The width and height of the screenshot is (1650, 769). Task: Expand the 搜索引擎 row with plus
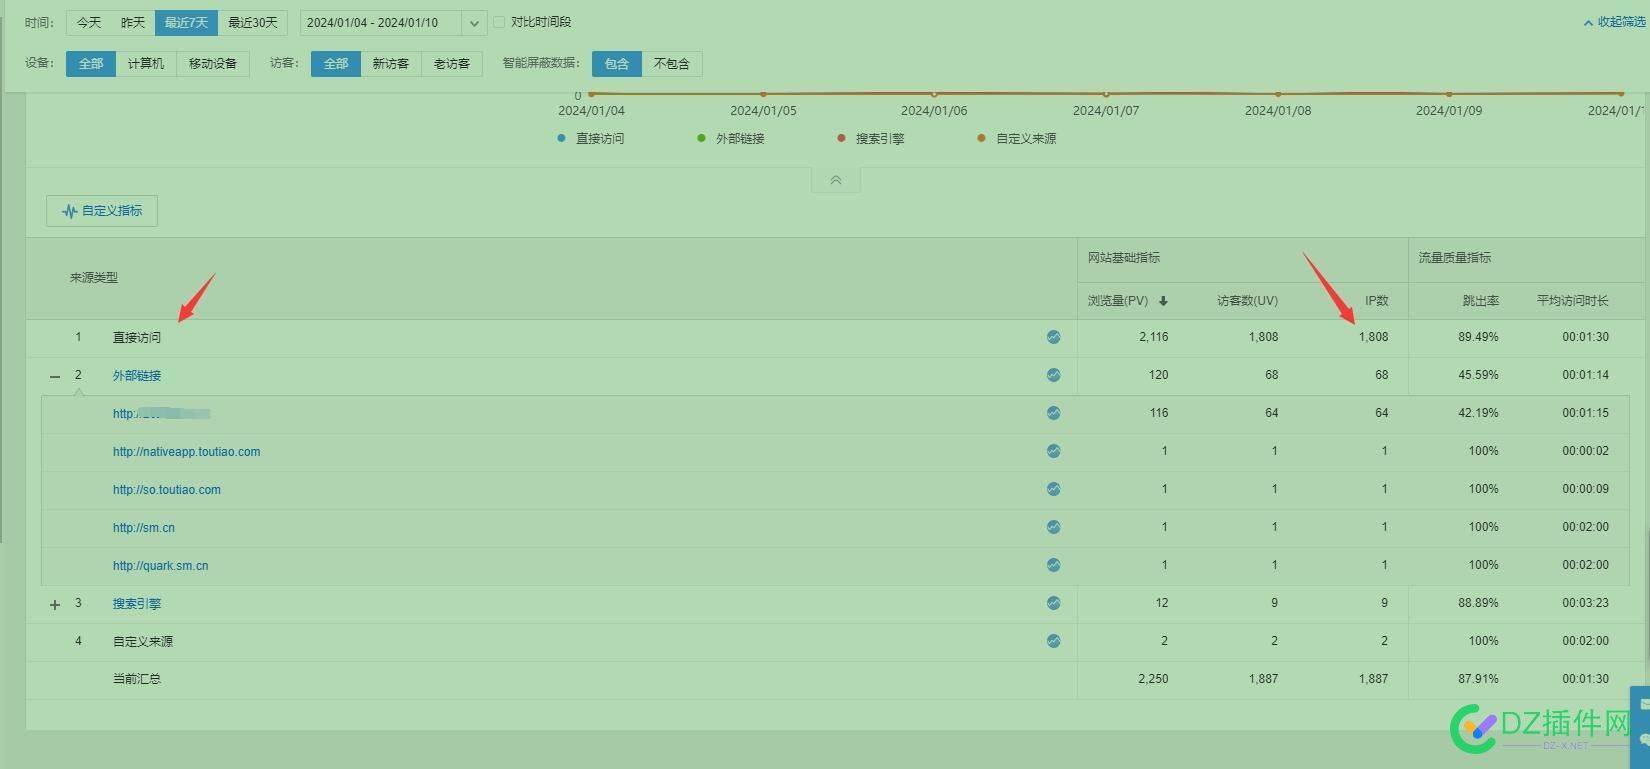pyautogui.click(x=55, y=604)
